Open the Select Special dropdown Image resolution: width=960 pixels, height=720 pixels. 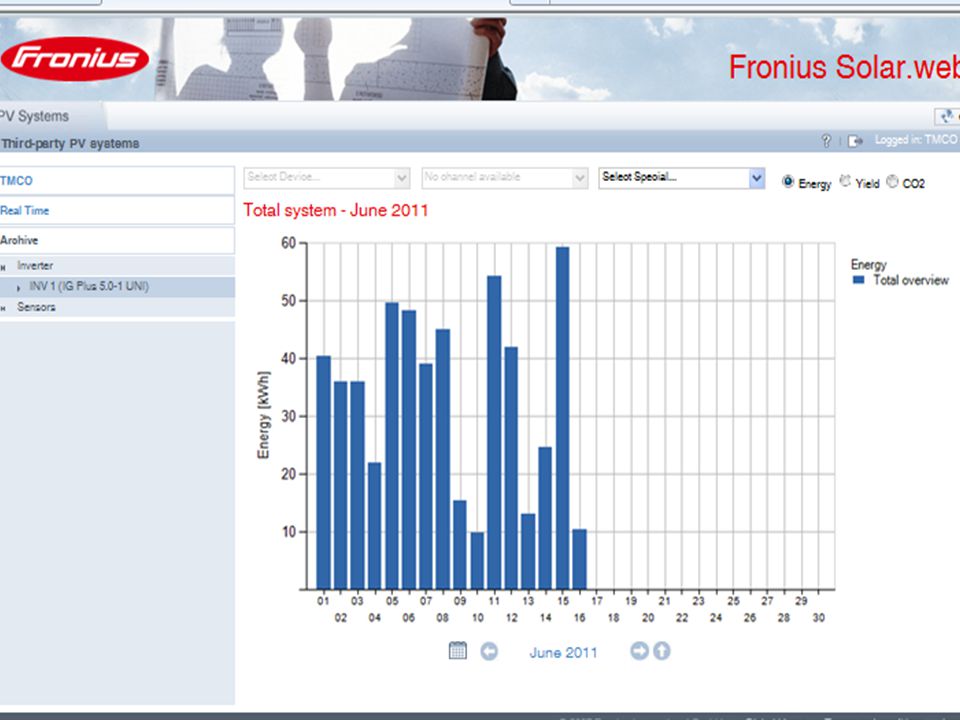click(681, 178)
